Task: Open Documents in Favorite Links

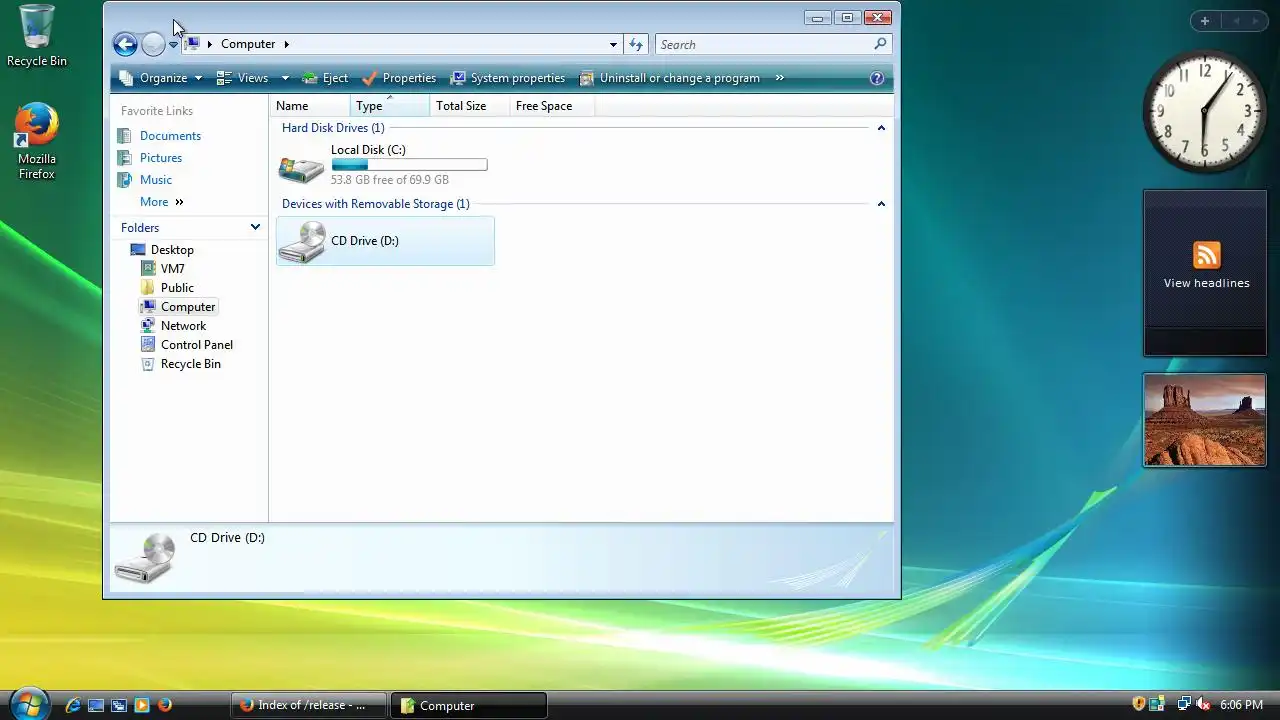Action: [x=170, y=136]
